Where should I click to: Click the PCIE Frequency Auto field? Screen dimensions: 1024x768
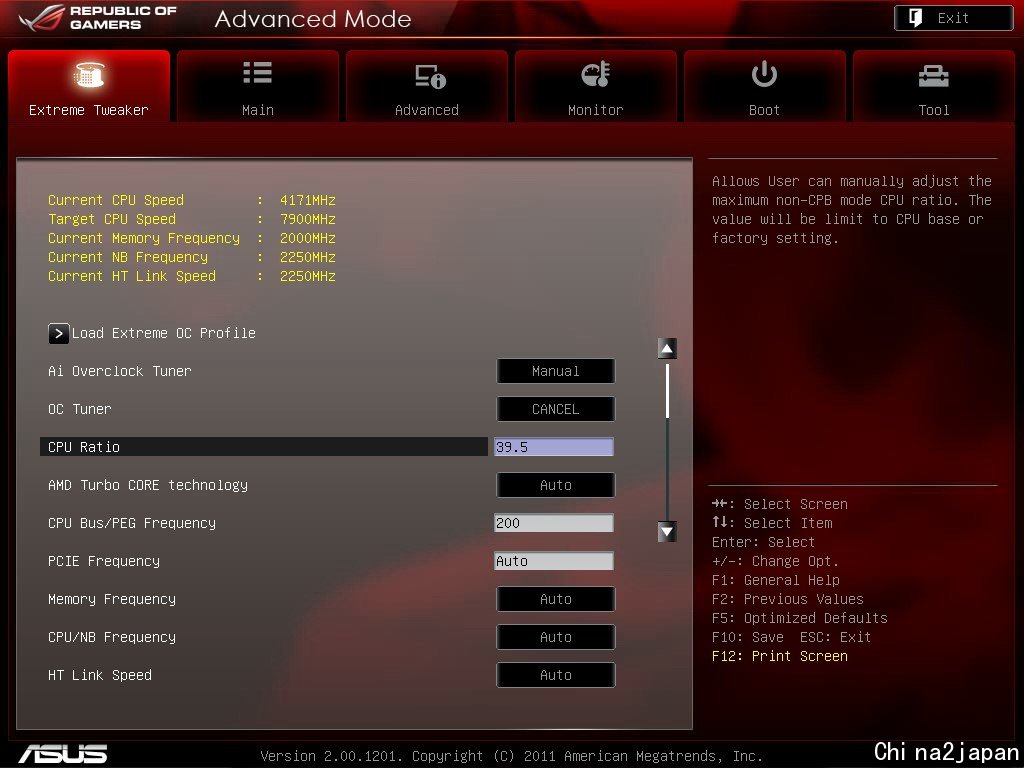[x=554, y=561]
